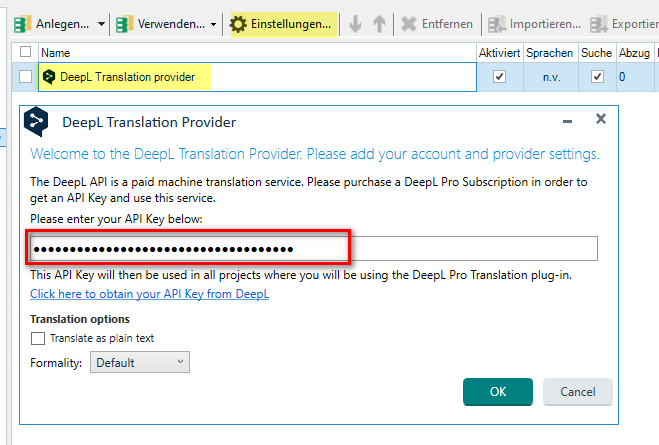Click the Abzug column header

pos(634,53)
